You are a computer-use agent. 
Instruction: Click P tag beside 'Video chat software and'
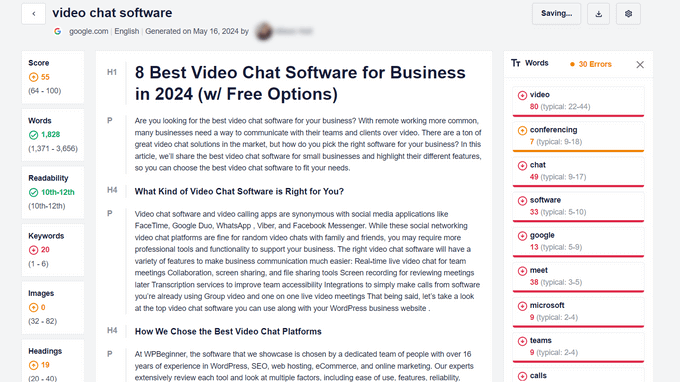coord(110,213)
